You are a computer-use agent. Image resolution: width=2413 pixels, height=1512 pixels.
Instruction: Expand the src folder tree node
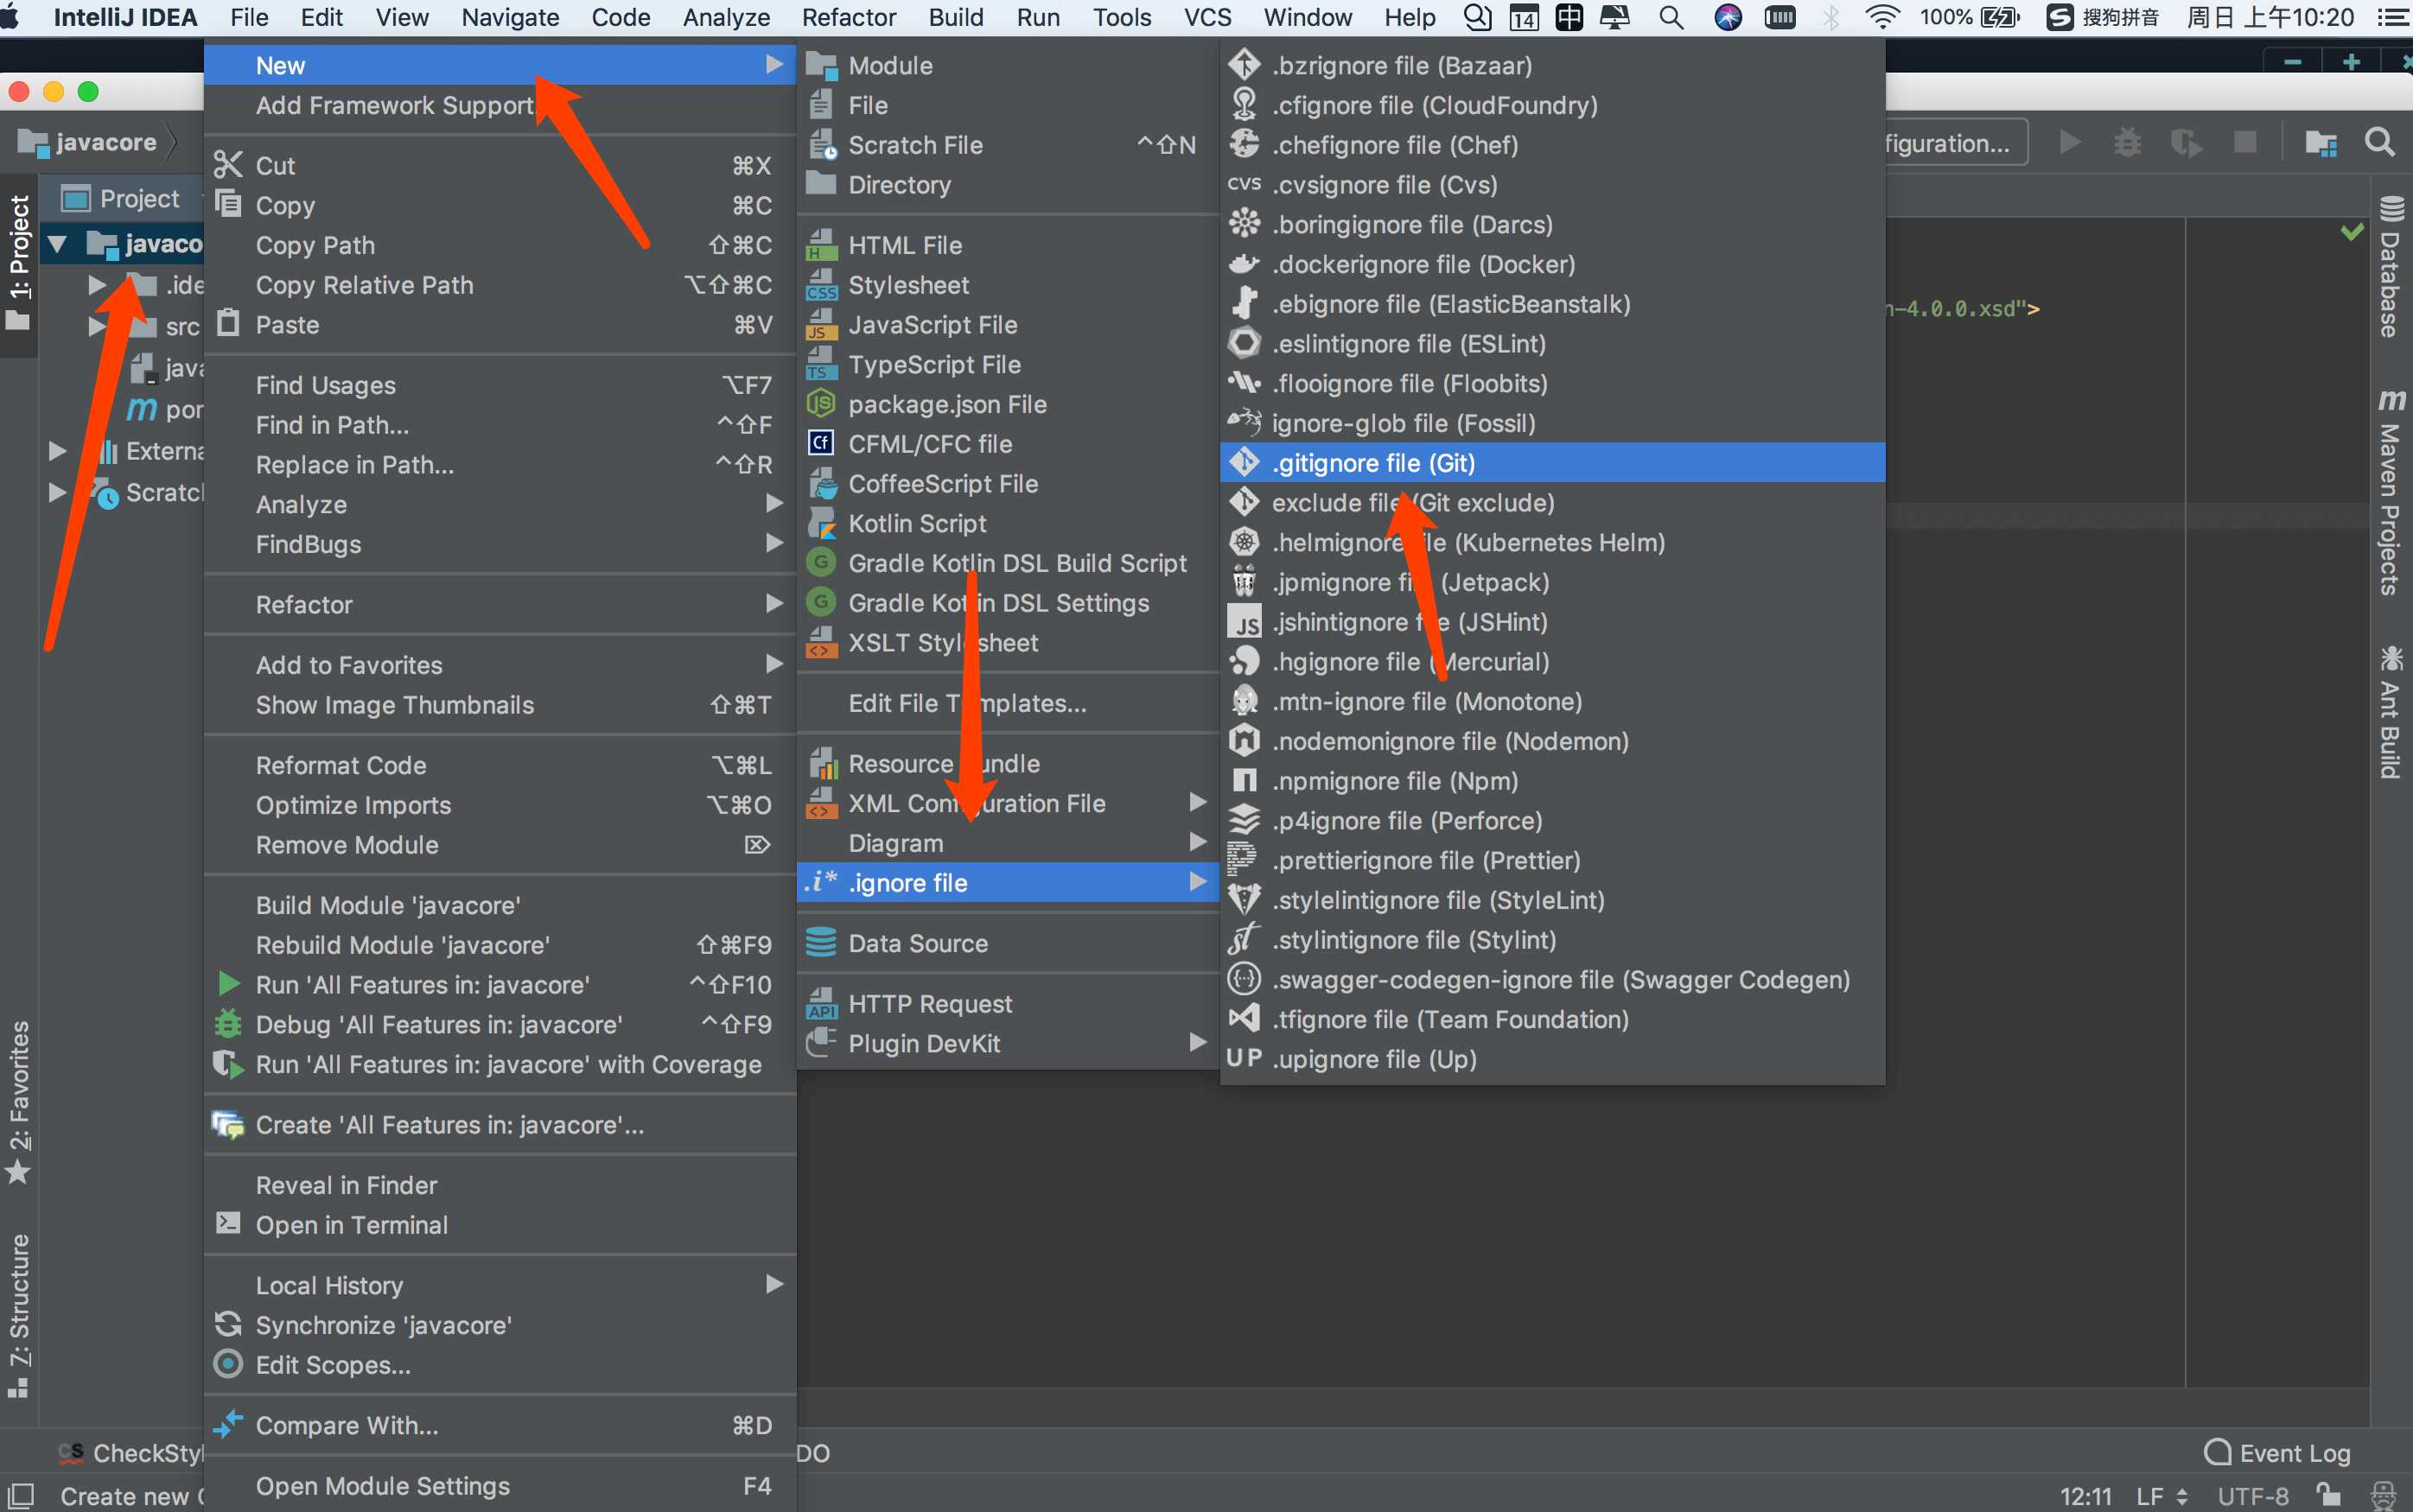[97, 326]
